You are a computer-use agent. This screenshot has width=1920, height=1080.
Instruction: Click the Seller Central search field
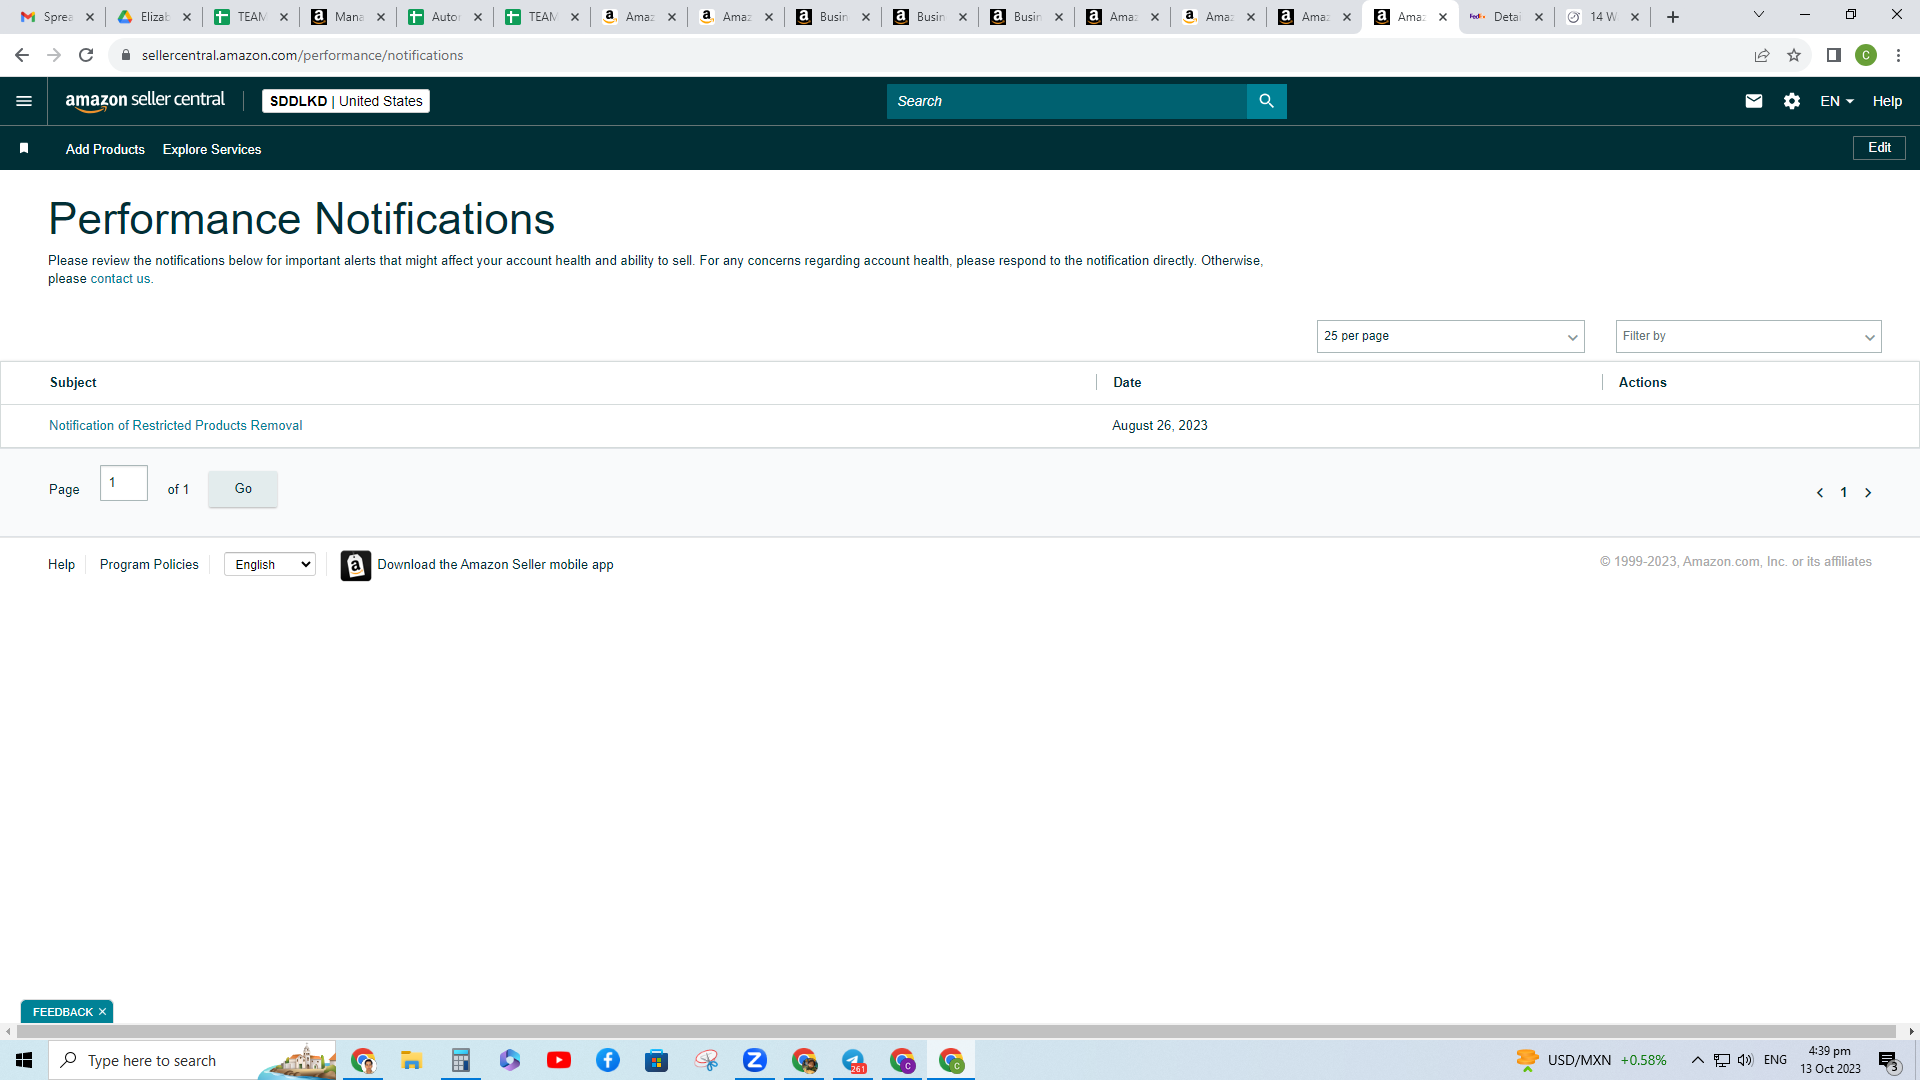[x=1066, y=101]
